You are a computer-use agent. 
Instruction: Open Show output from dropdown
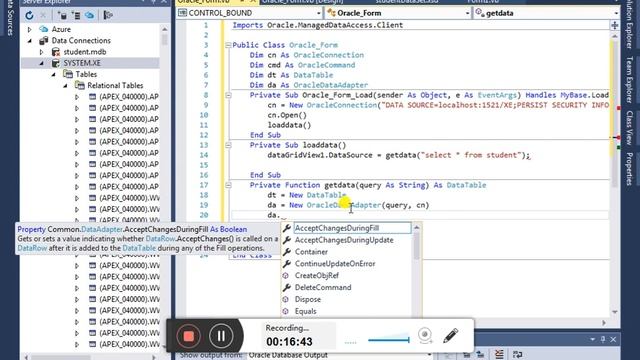[429, 355]
